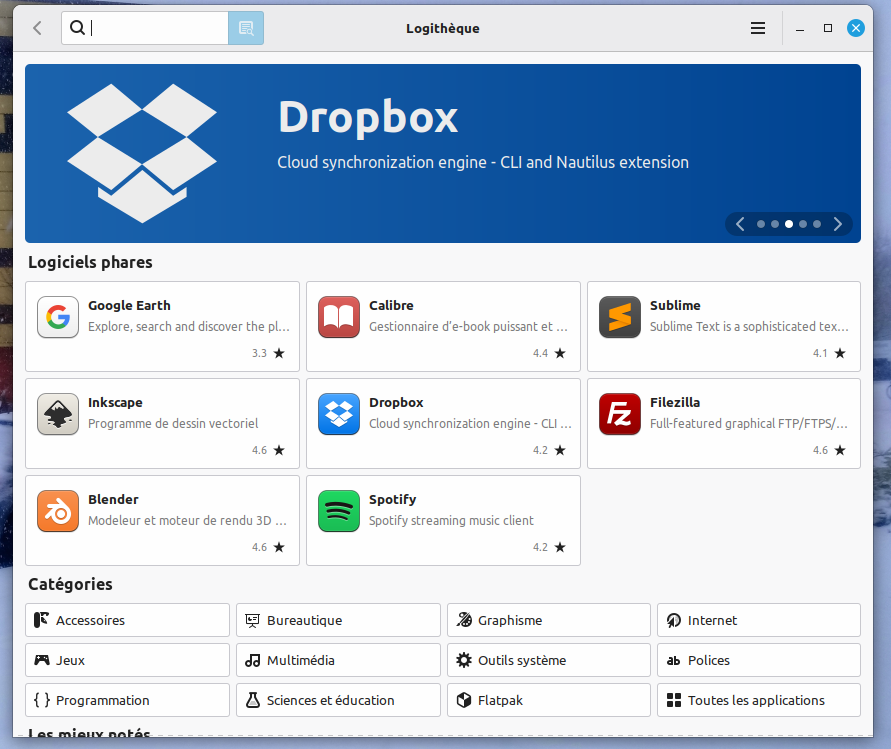Viewport: 891px width, 749px height.
Task: Open the Internet category
Action: tap(758, 620)
